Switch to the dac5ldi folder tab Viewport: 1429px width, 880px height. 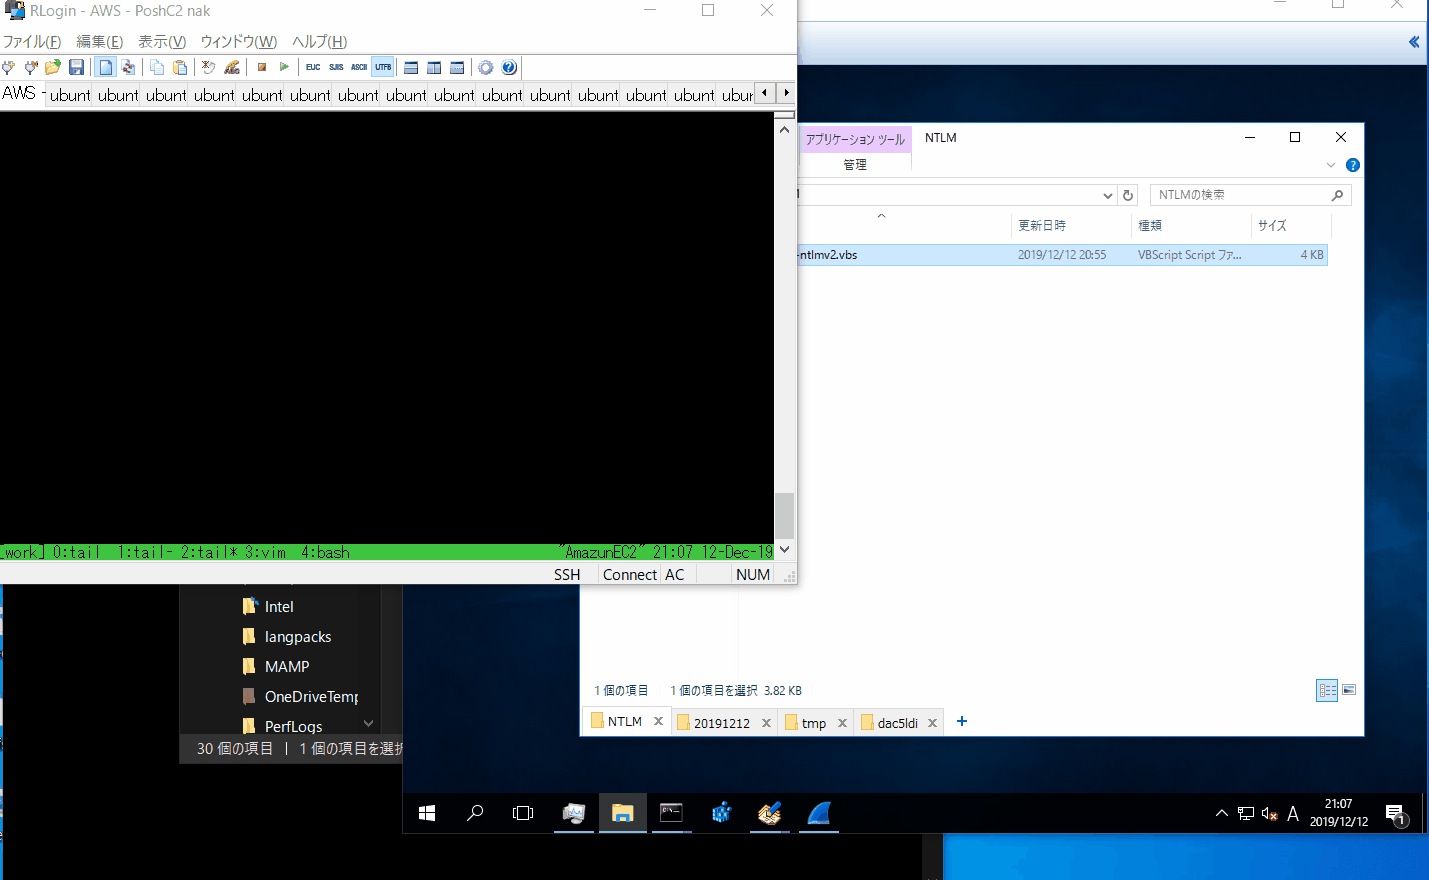tap(897, 723)
